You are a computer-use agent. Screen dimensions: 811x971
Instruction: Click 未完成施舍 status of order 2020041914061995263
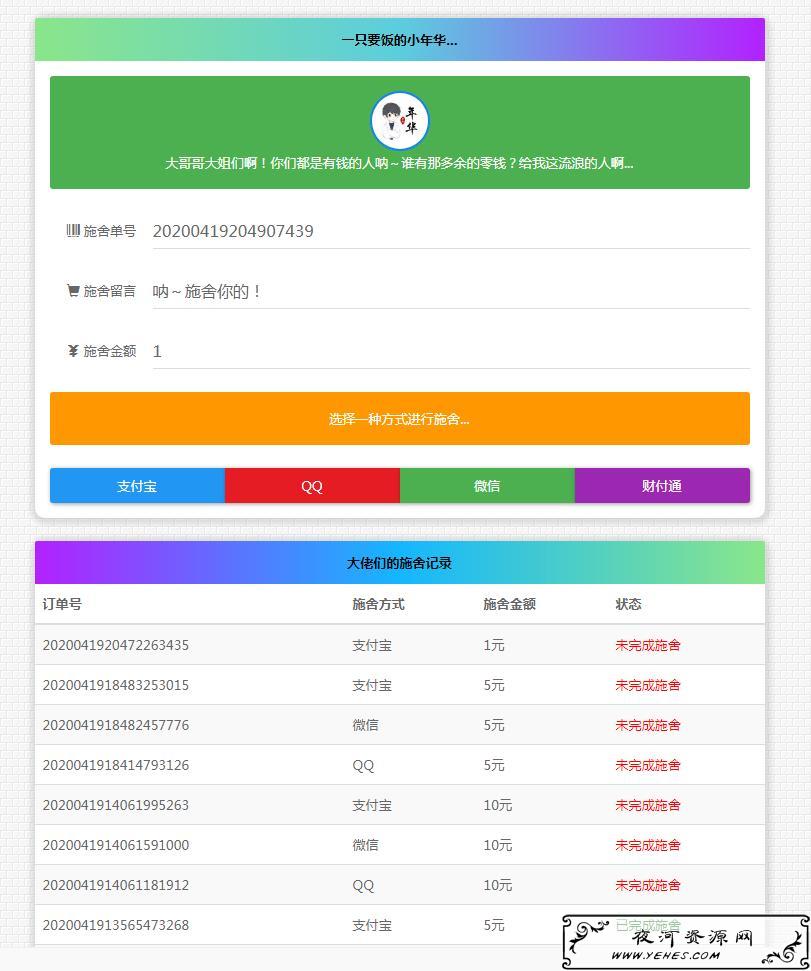pos(648,805)
